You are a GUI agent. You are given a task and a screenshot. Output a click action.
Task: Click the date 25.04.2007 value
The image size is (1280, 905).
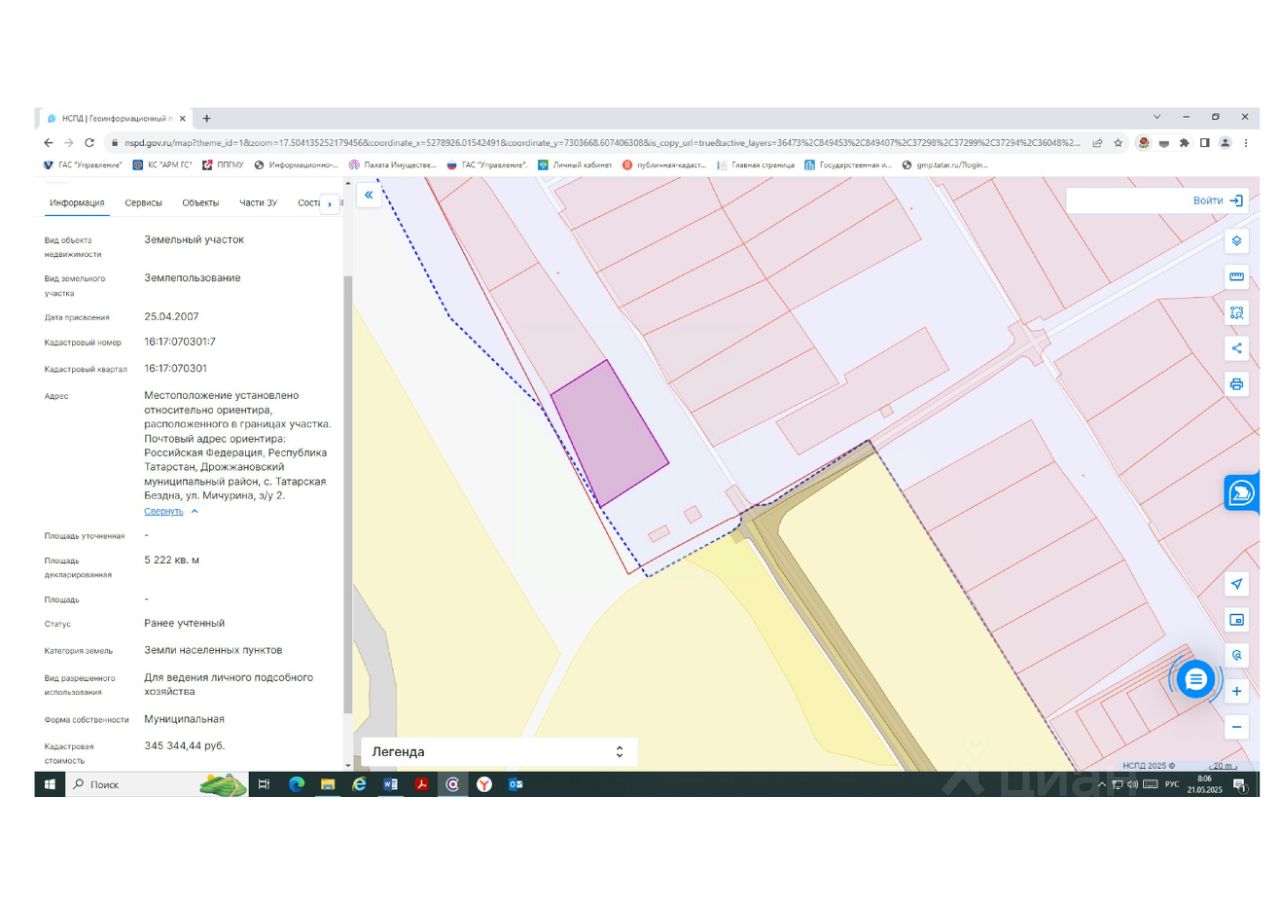171,316
